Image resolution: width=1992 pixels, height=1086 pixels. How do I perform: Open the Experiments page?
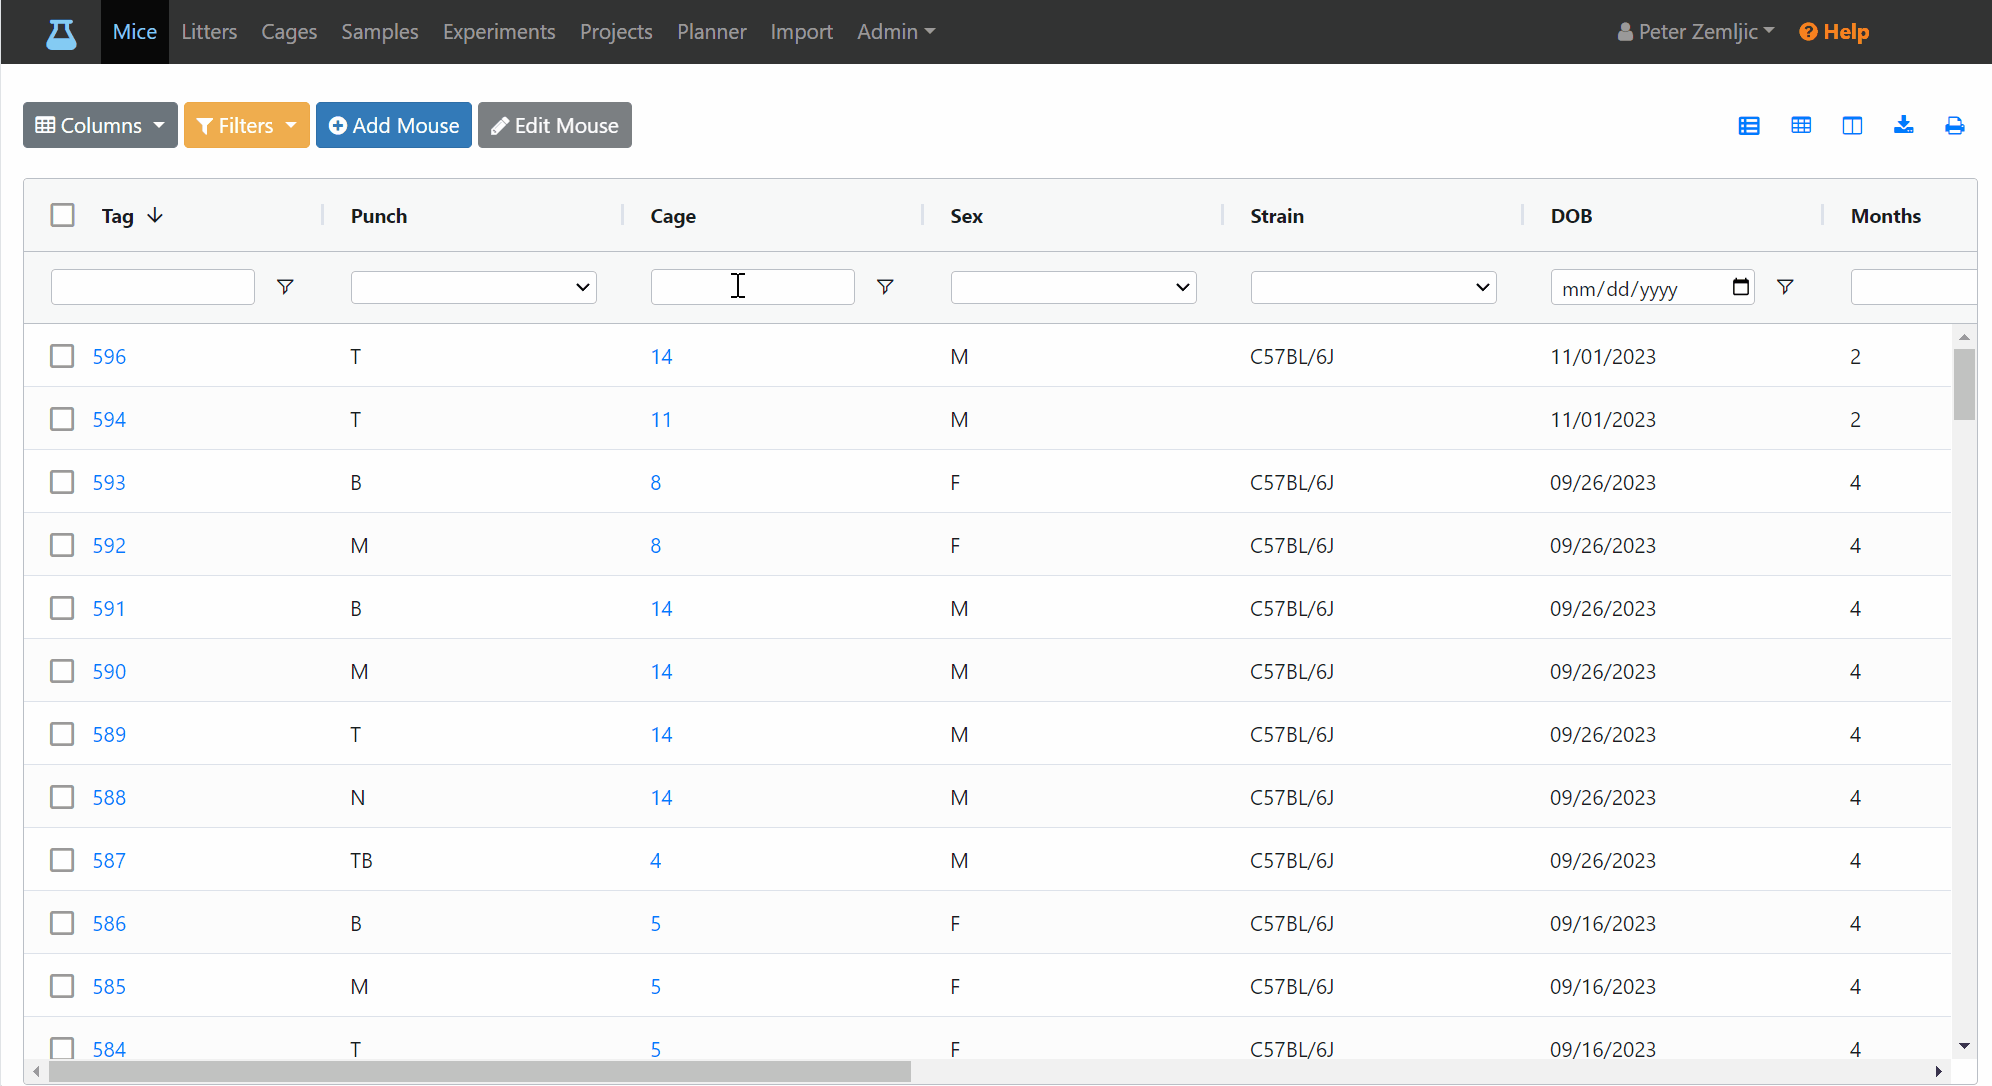coord(499,32)
